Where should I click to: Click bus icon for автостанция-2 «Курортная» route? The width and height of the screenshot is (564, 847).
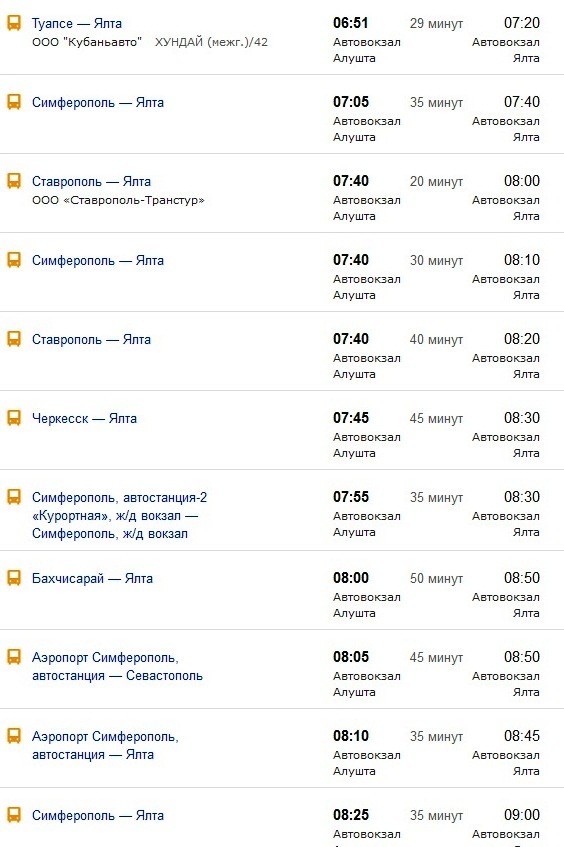coord(14,497)
